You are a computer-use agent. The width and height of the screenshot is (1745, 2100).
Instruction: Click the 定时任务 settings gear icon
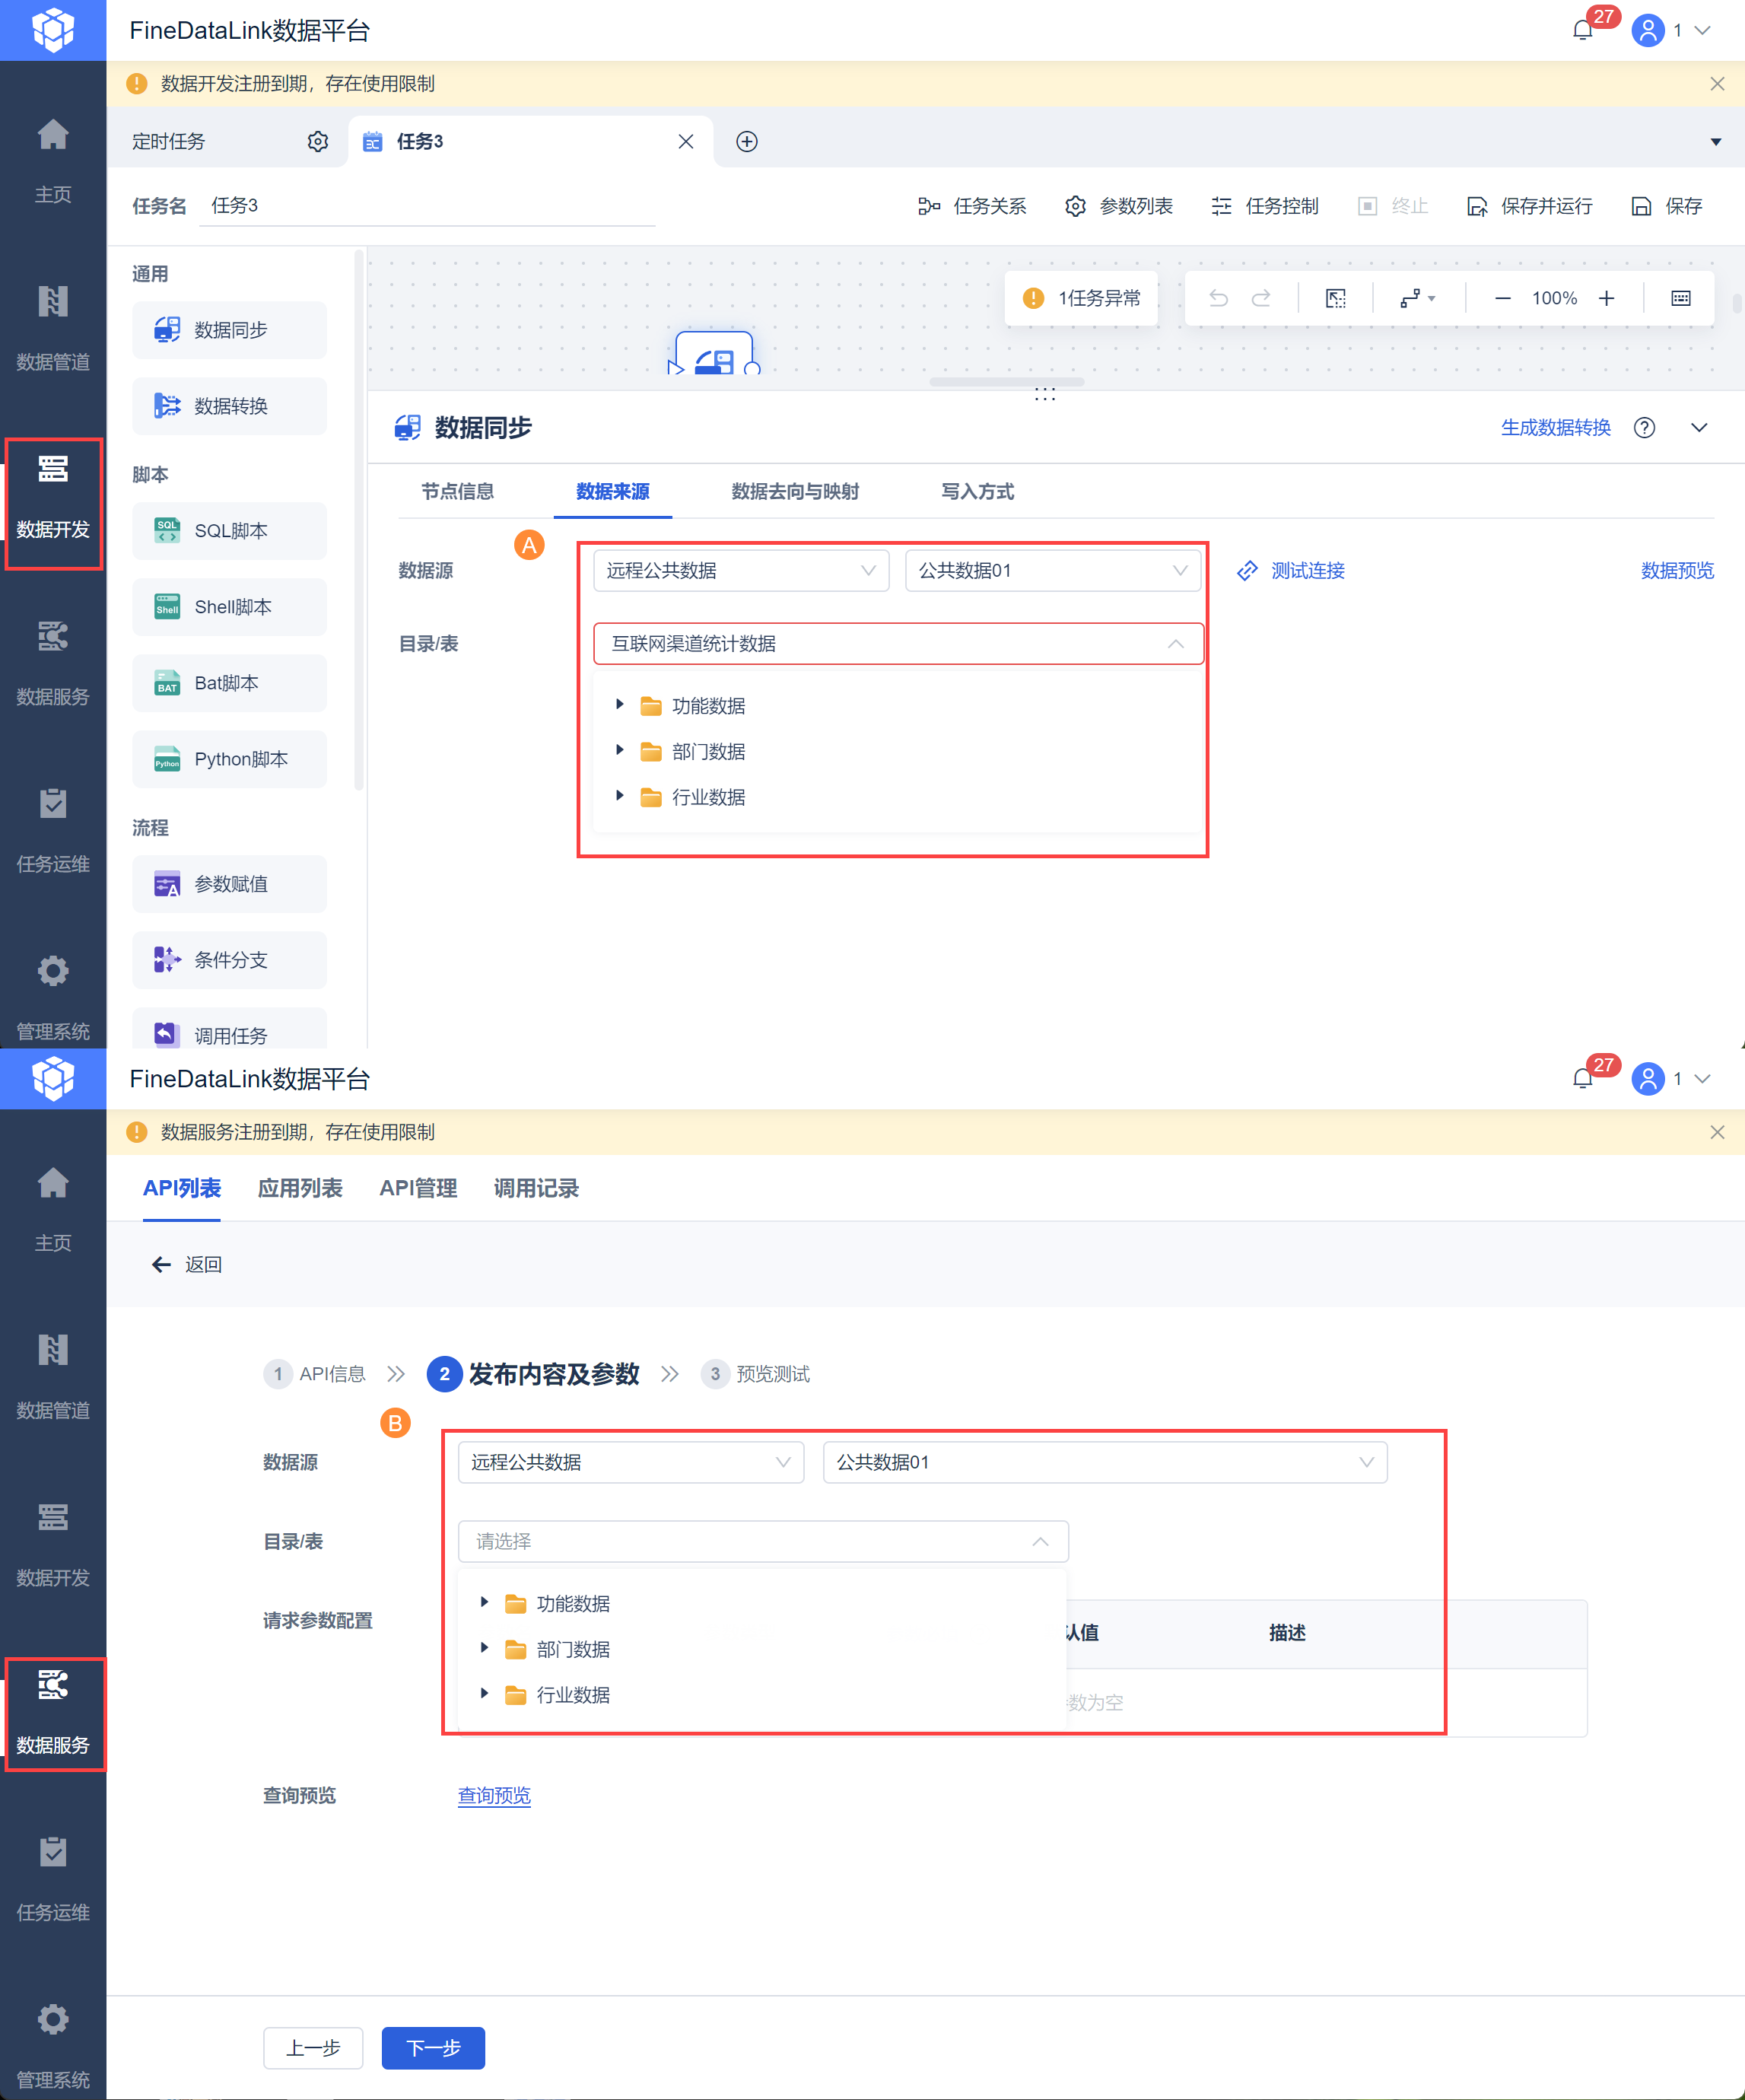click(318, 142)
